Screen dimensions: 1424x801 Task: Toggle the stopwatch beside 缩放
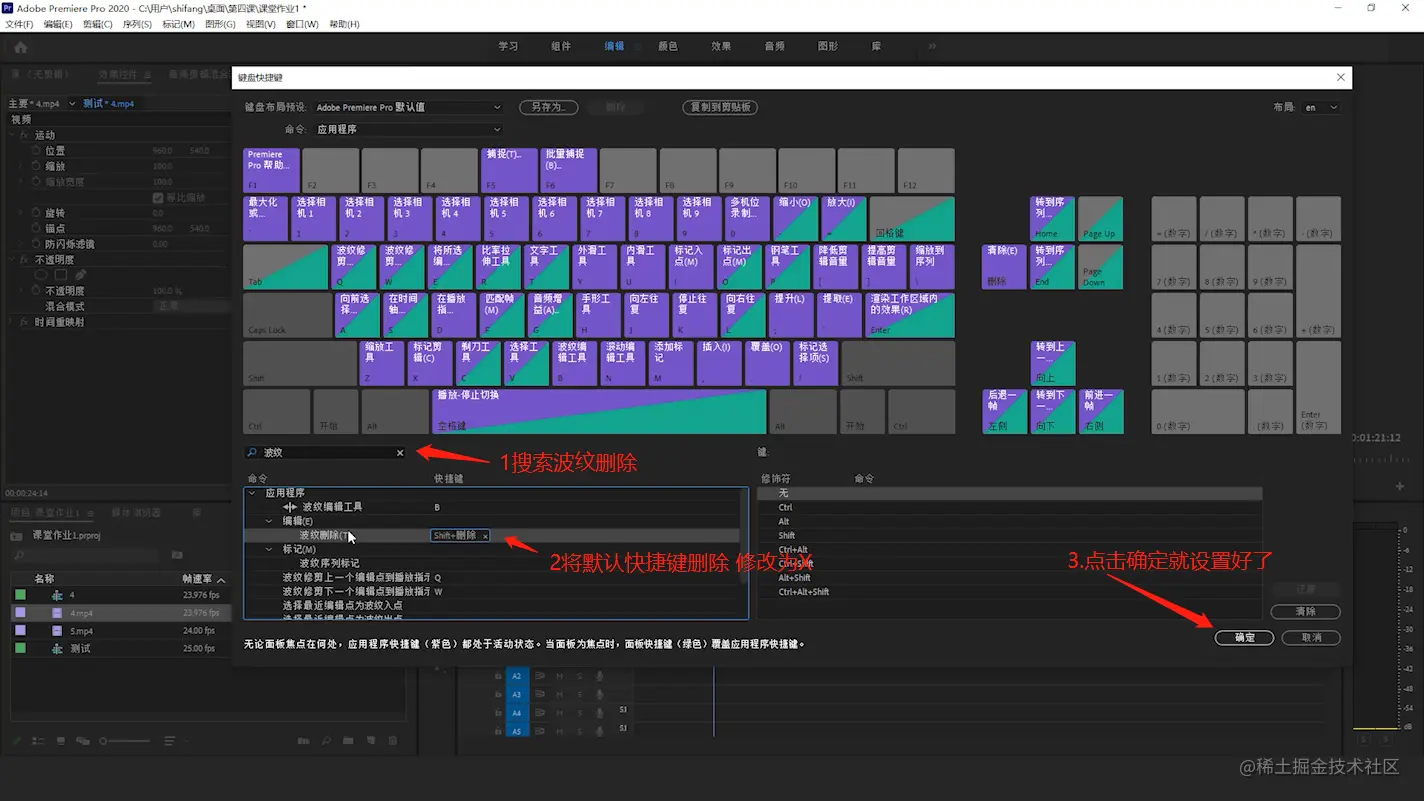click(x=36, y=166)
